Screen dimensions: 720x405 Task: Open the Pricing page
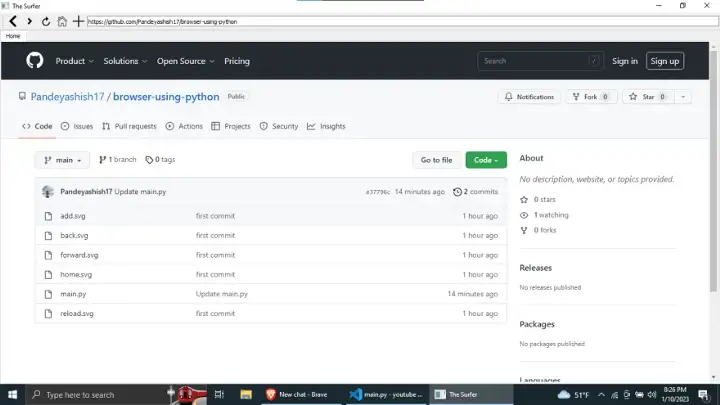237,61
